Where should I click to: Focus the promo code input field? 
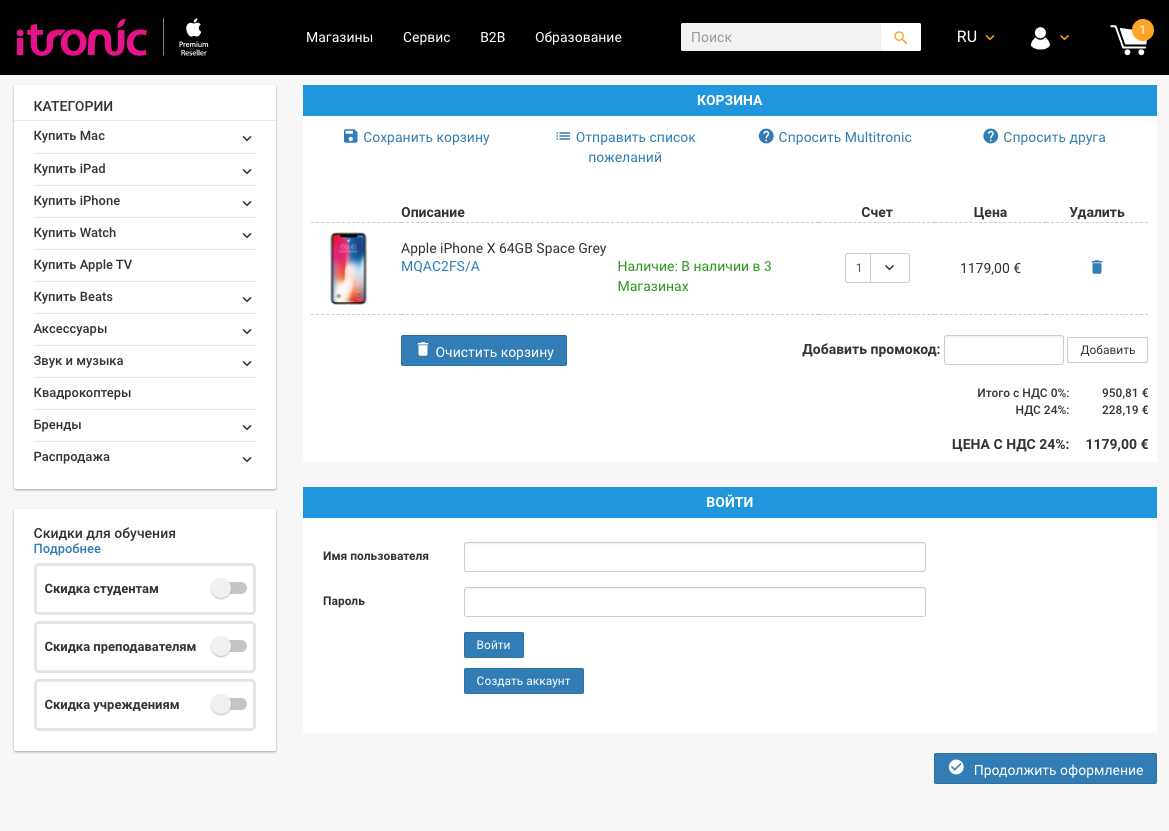coord(1003,350)
